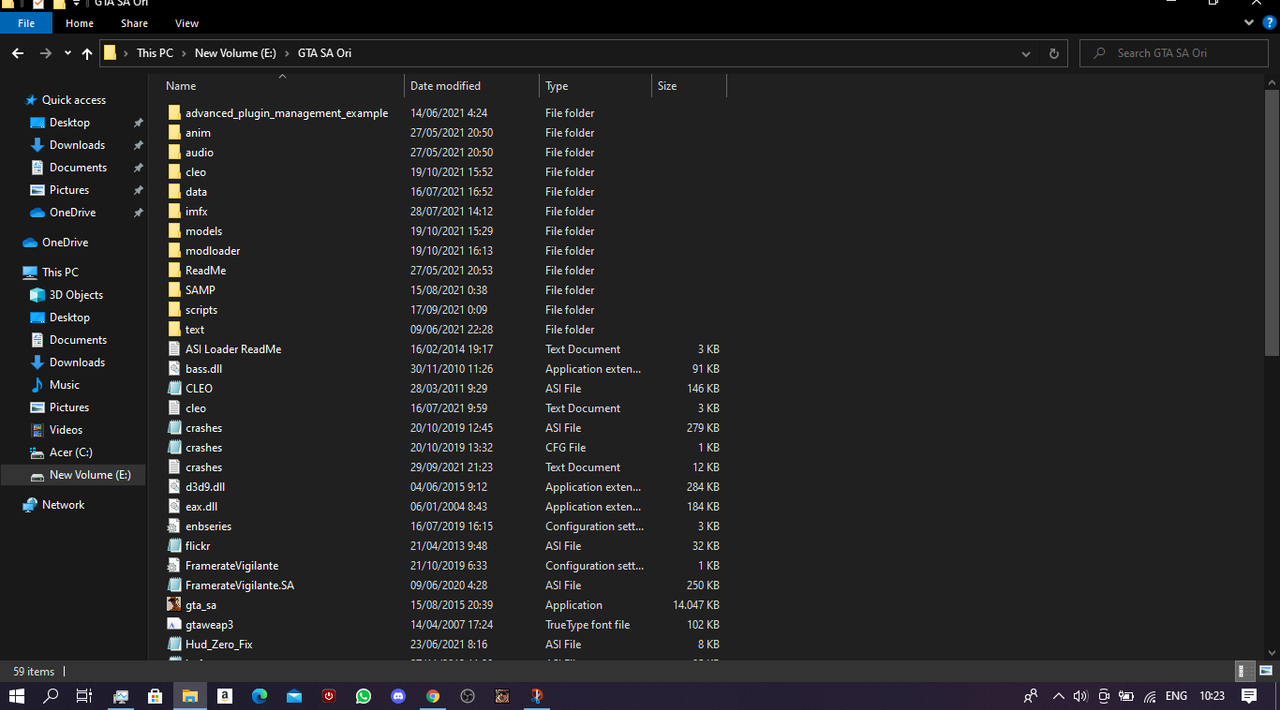Select the CLEO ASI file icon
This screenshot has height=710, width=1280.
point(174,388)
